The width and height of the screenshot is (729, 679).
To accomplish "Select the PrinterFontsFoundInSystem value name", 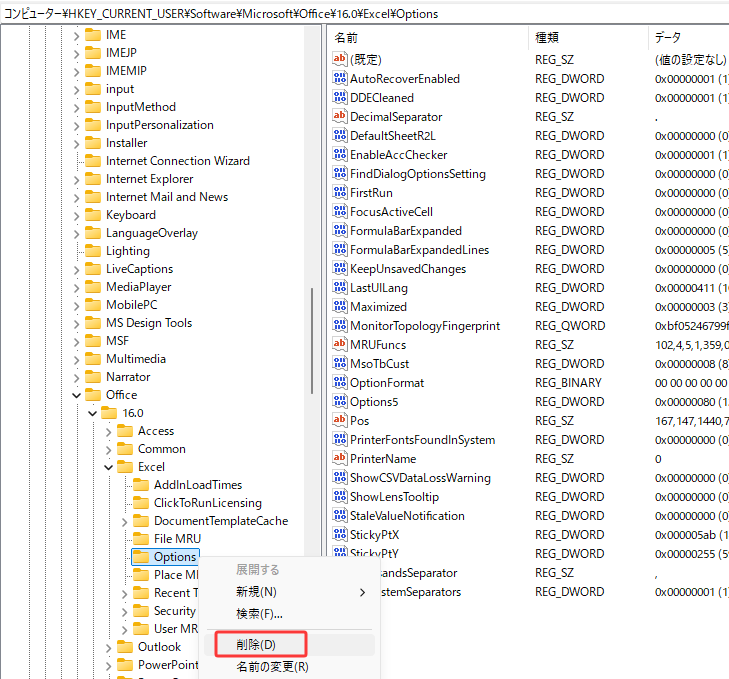I will [x=422, y=439].
